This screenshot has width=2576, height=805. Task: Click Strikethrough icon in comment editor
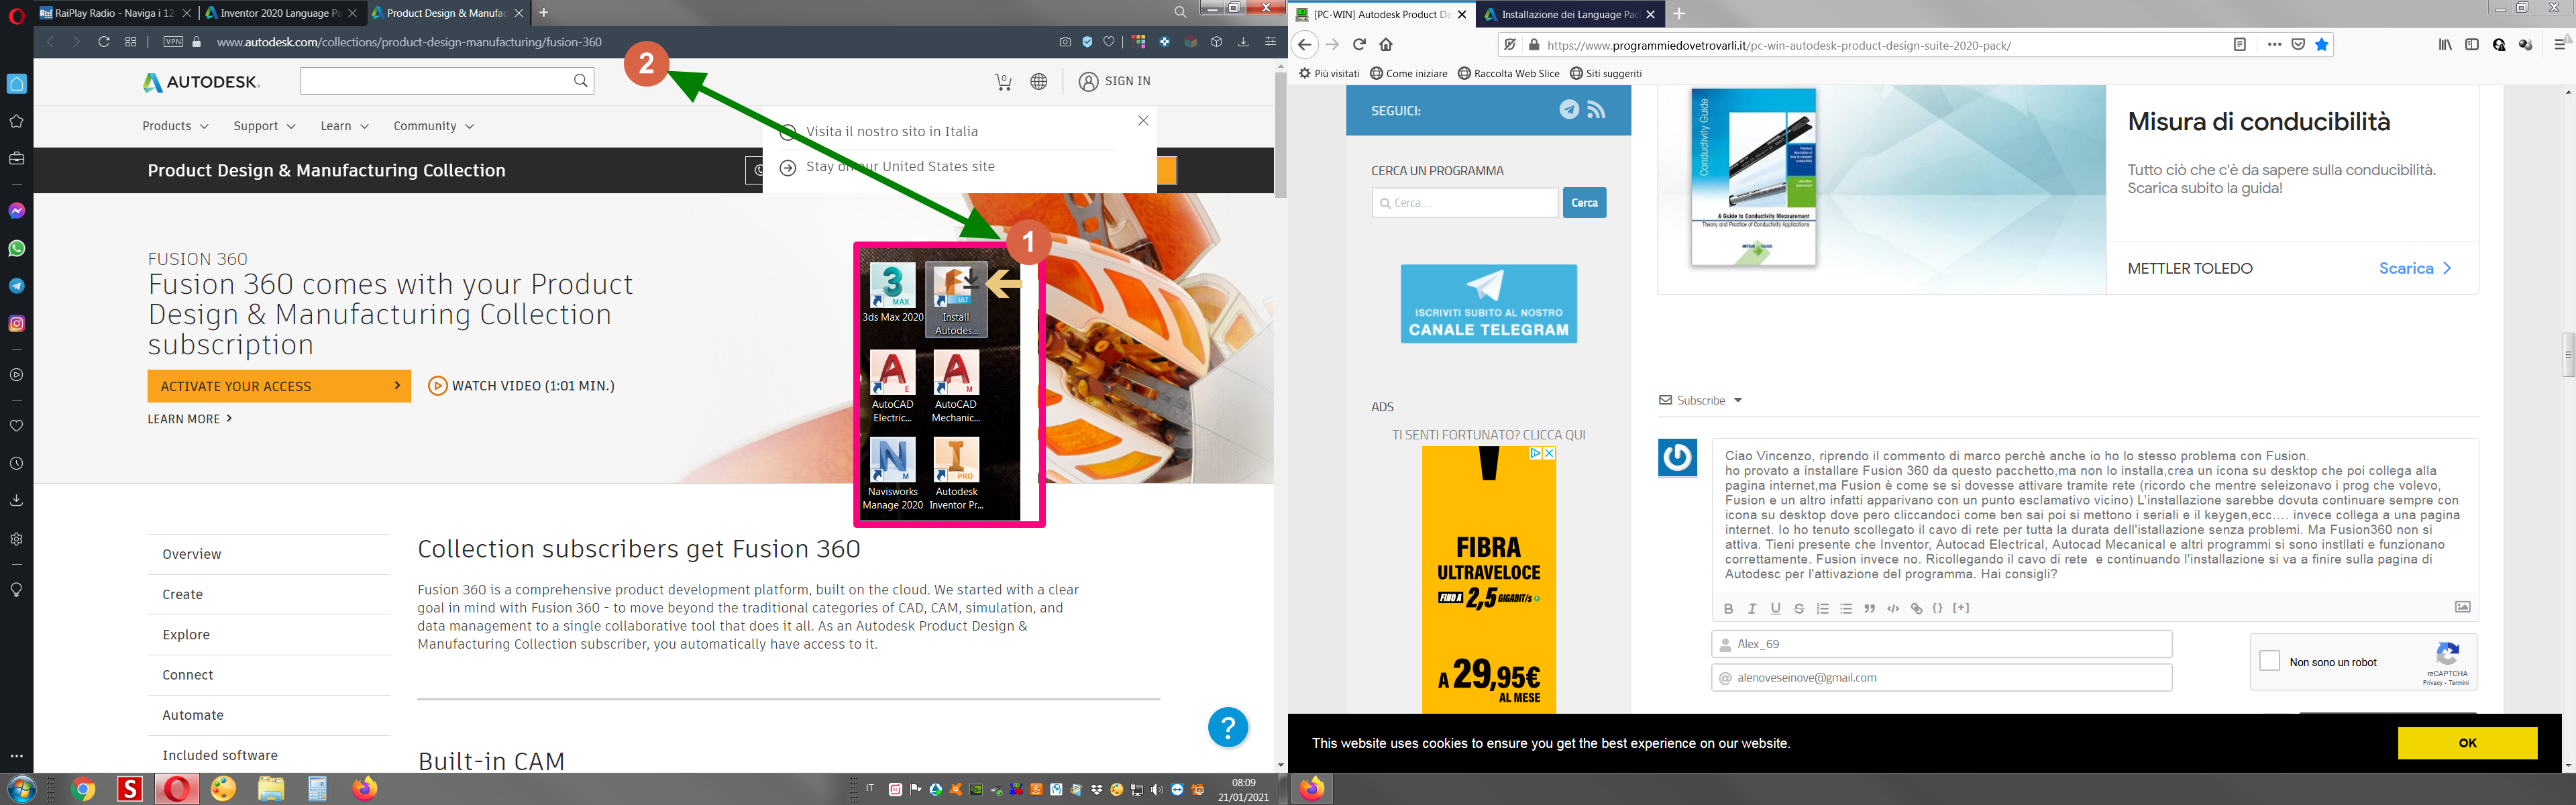tap(1799, 609)
